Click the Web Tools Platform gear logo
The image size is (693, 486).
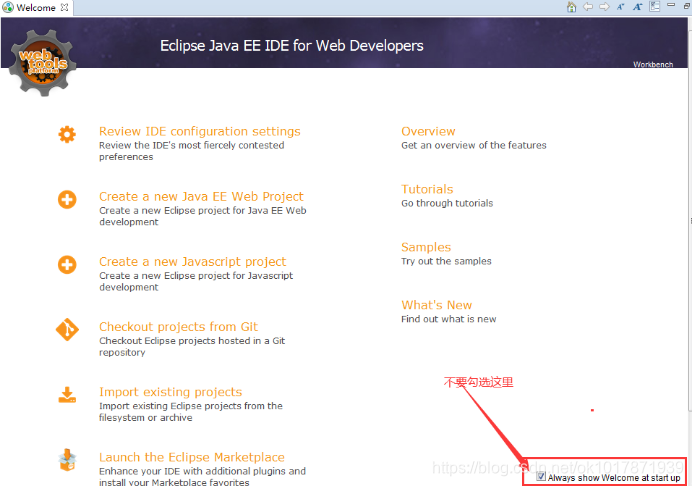43,63
